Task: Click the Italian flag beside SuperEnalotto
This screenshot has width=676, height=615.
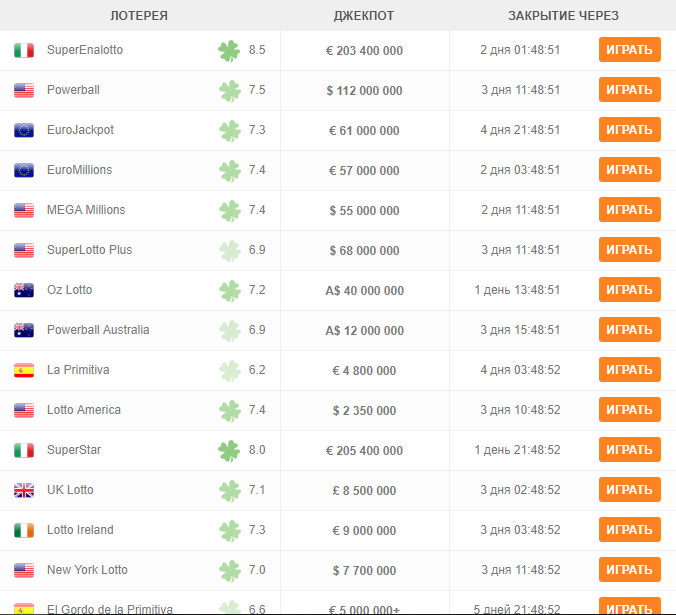Action: [24, 50]
